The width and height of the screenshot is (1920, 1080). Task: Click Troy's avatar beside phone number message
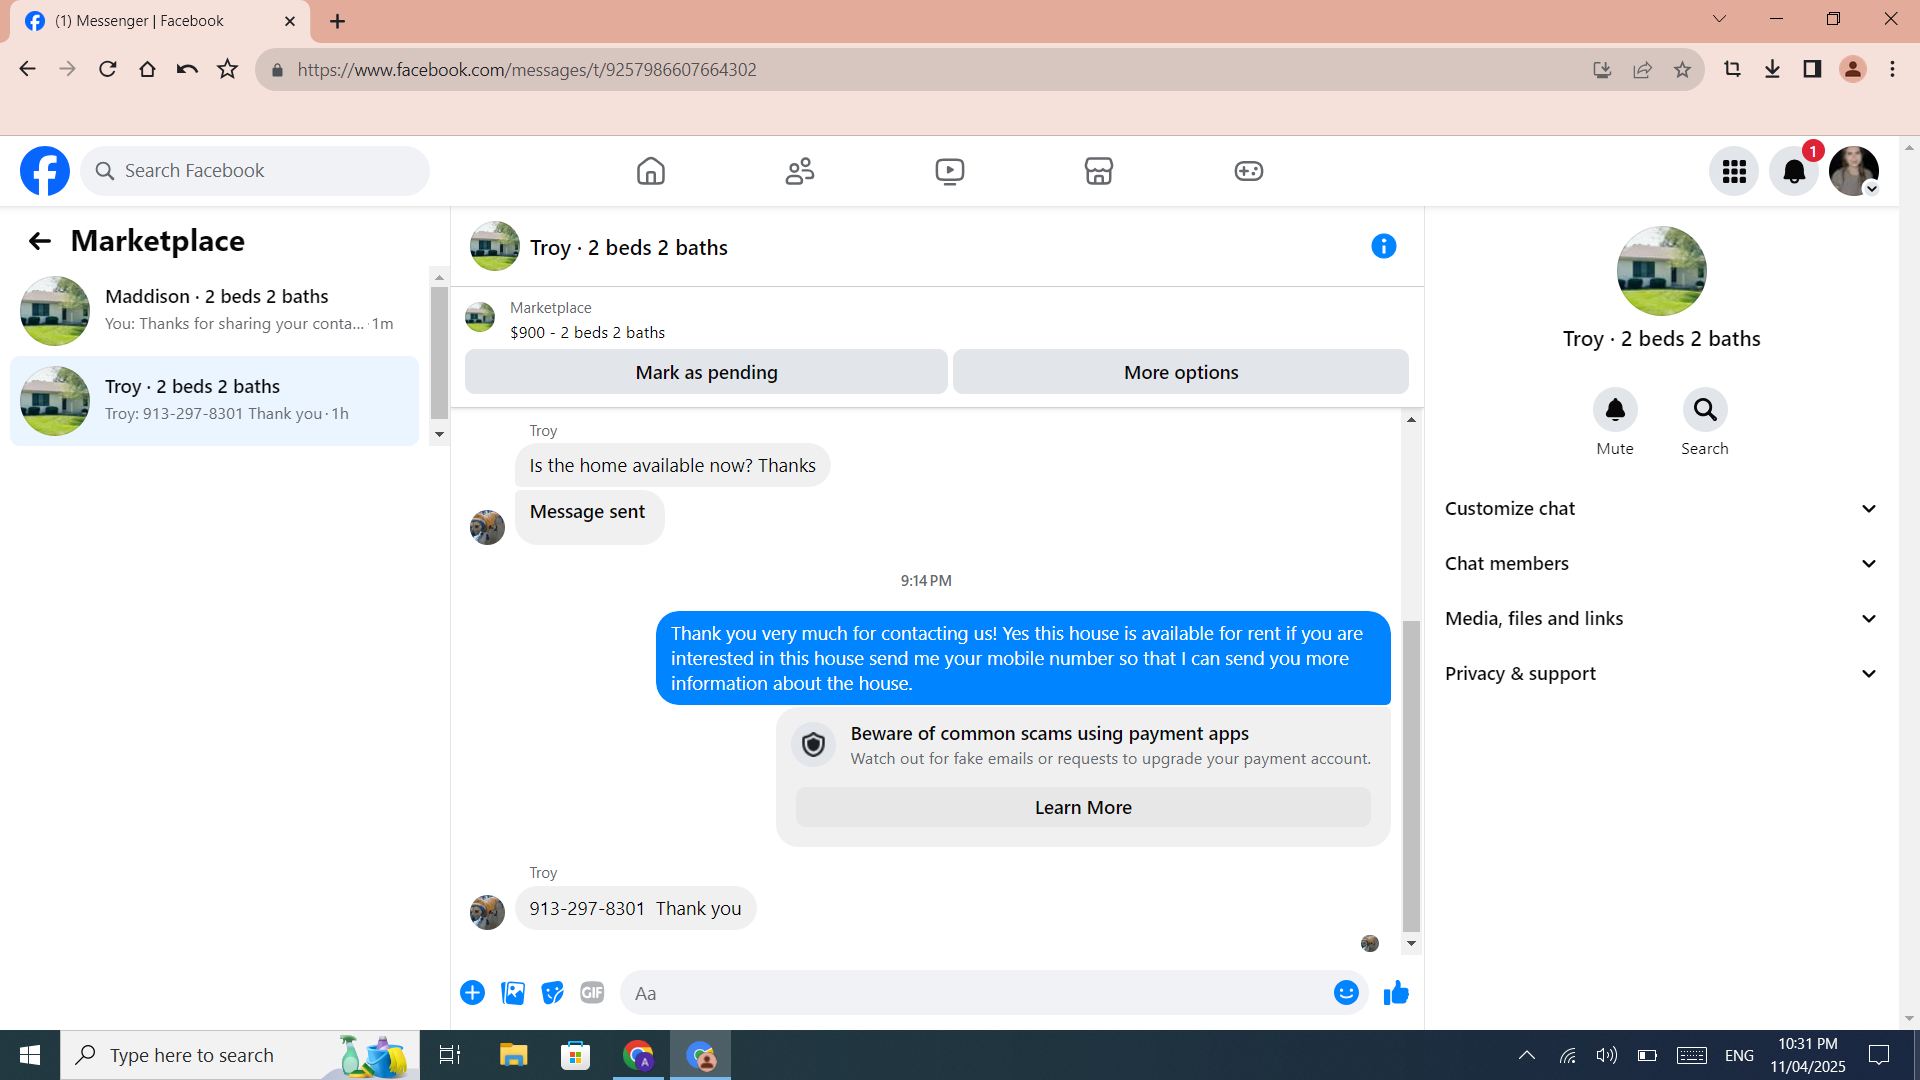coord(487,912)
